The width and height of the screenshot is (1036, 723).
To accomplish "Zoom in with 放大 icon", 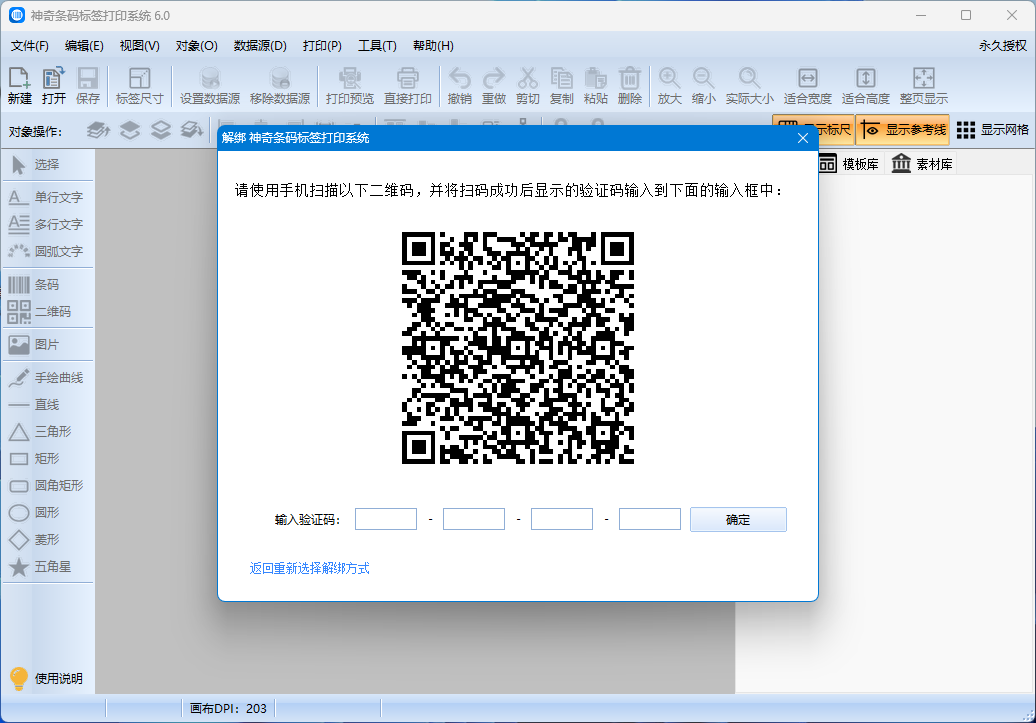I will (669, 86).
